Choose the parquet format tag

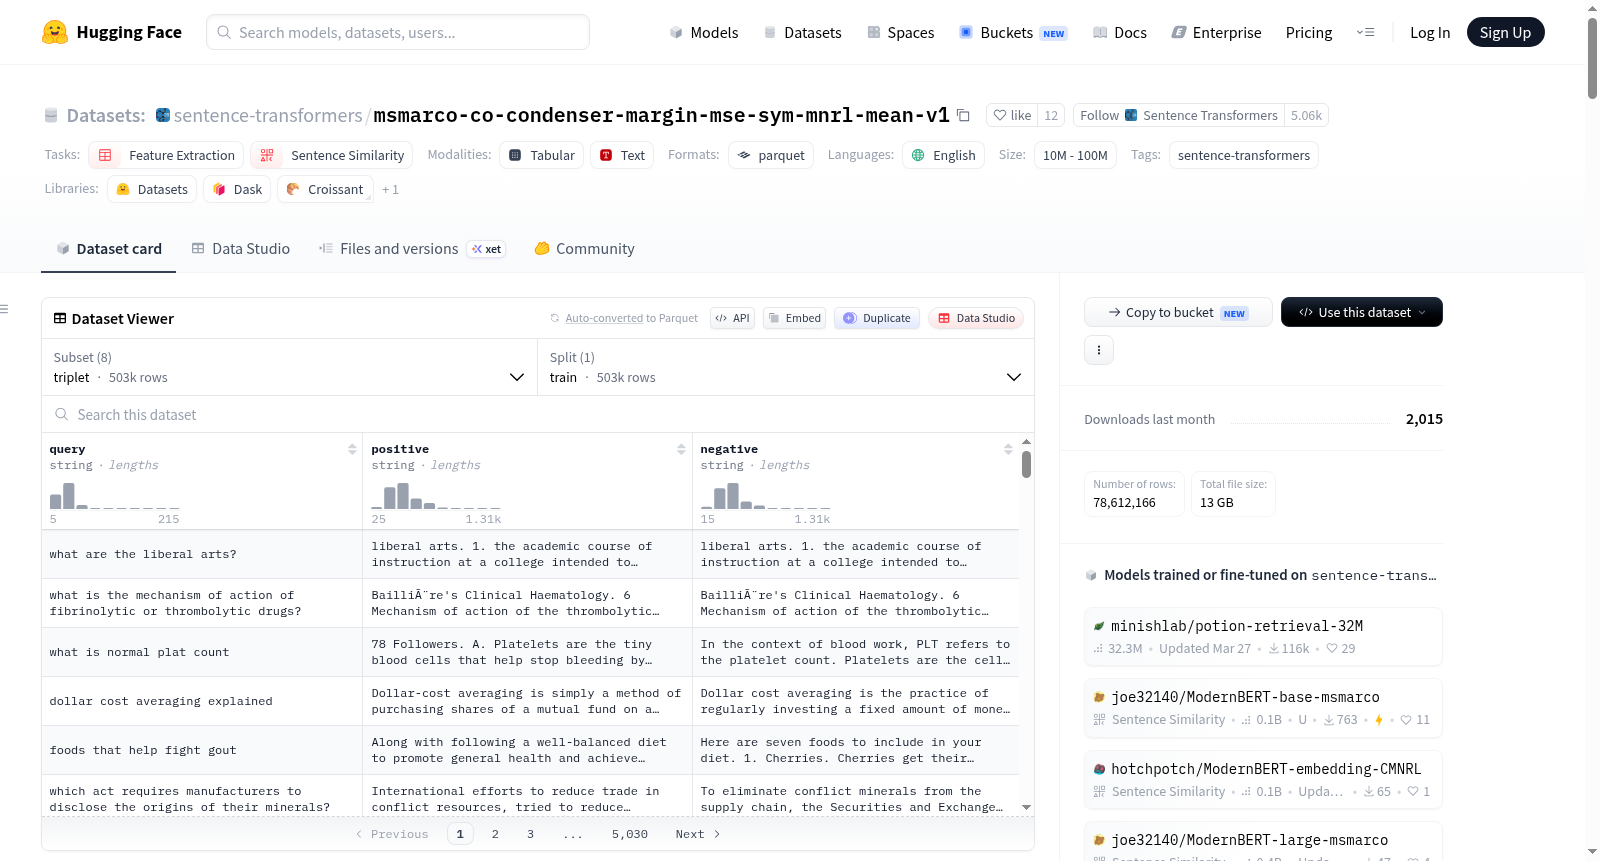[x=770, y=155]
